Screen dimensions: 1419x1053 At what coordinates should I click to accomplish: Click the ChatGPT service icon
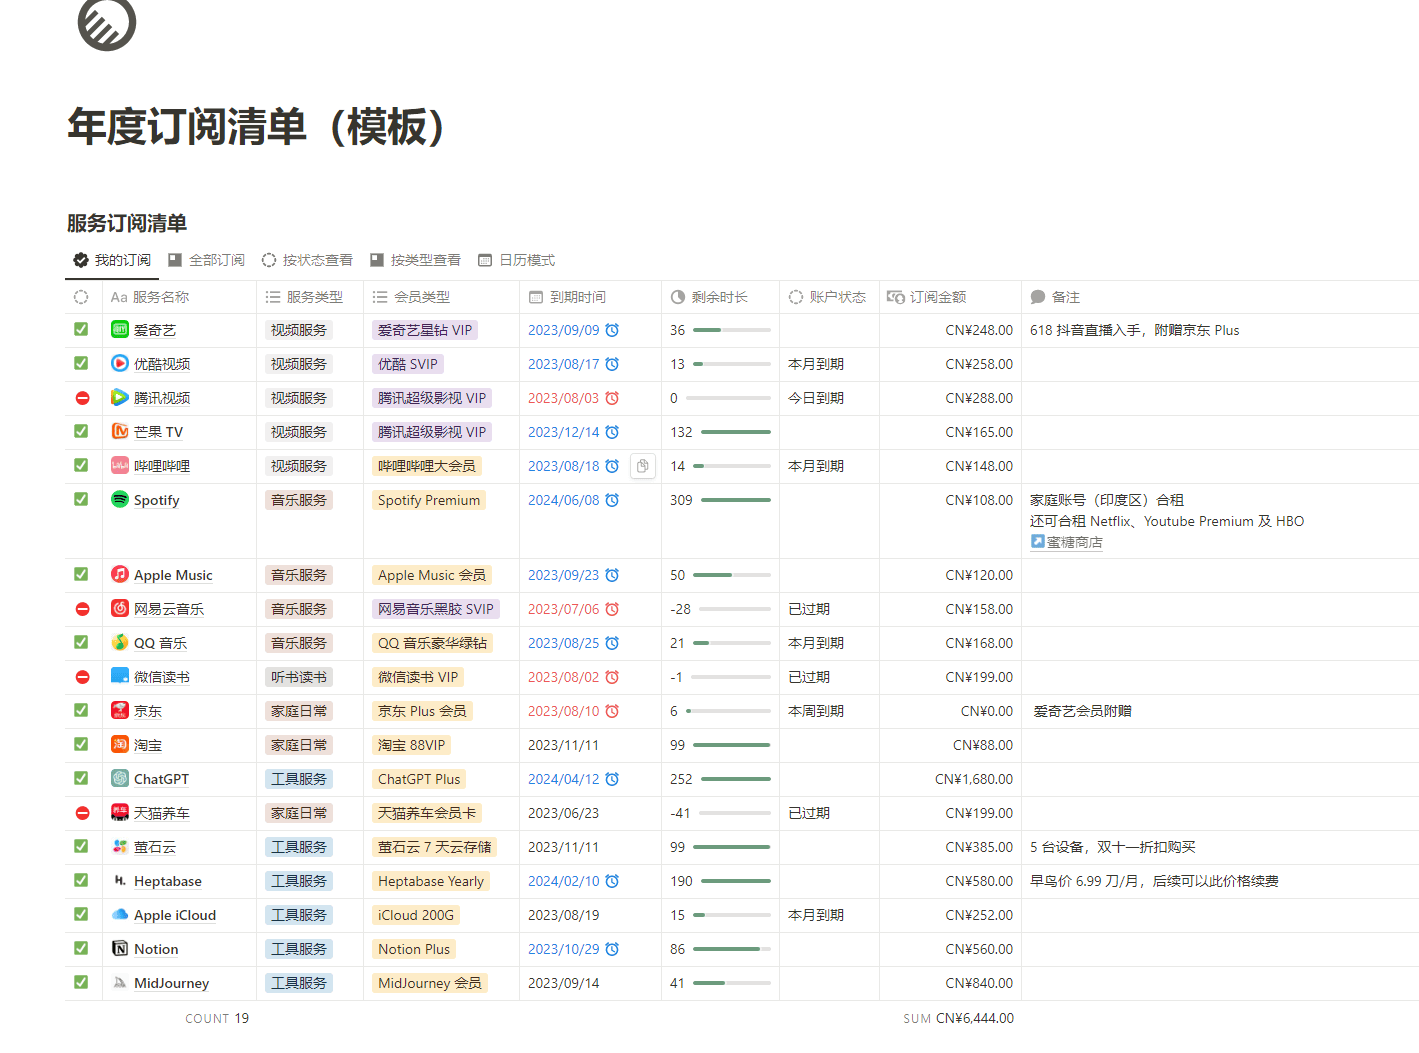[x=120, y=778]
